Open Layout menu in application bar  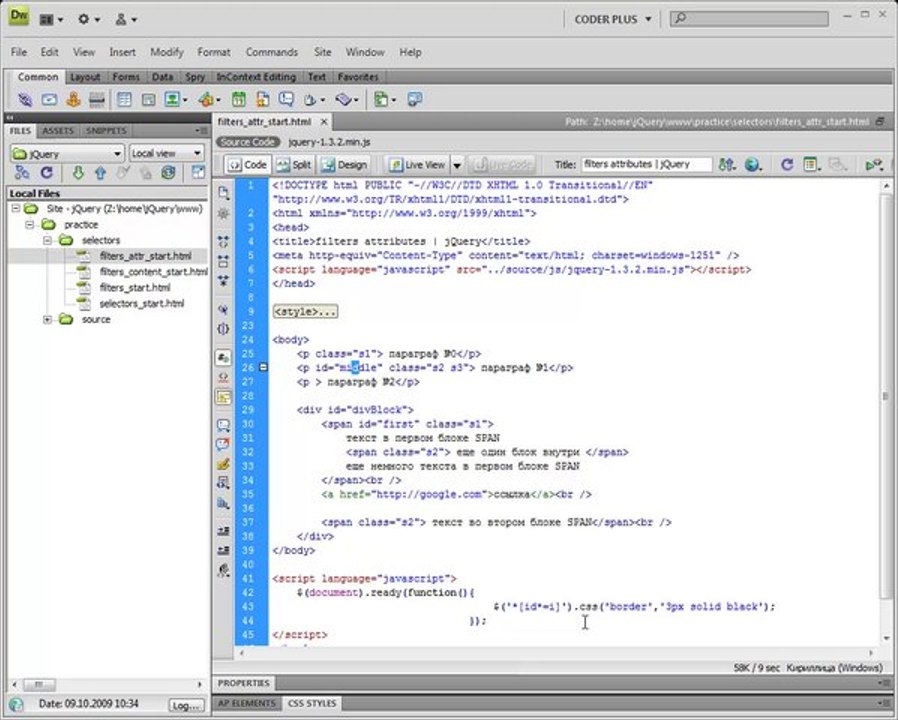51,19
